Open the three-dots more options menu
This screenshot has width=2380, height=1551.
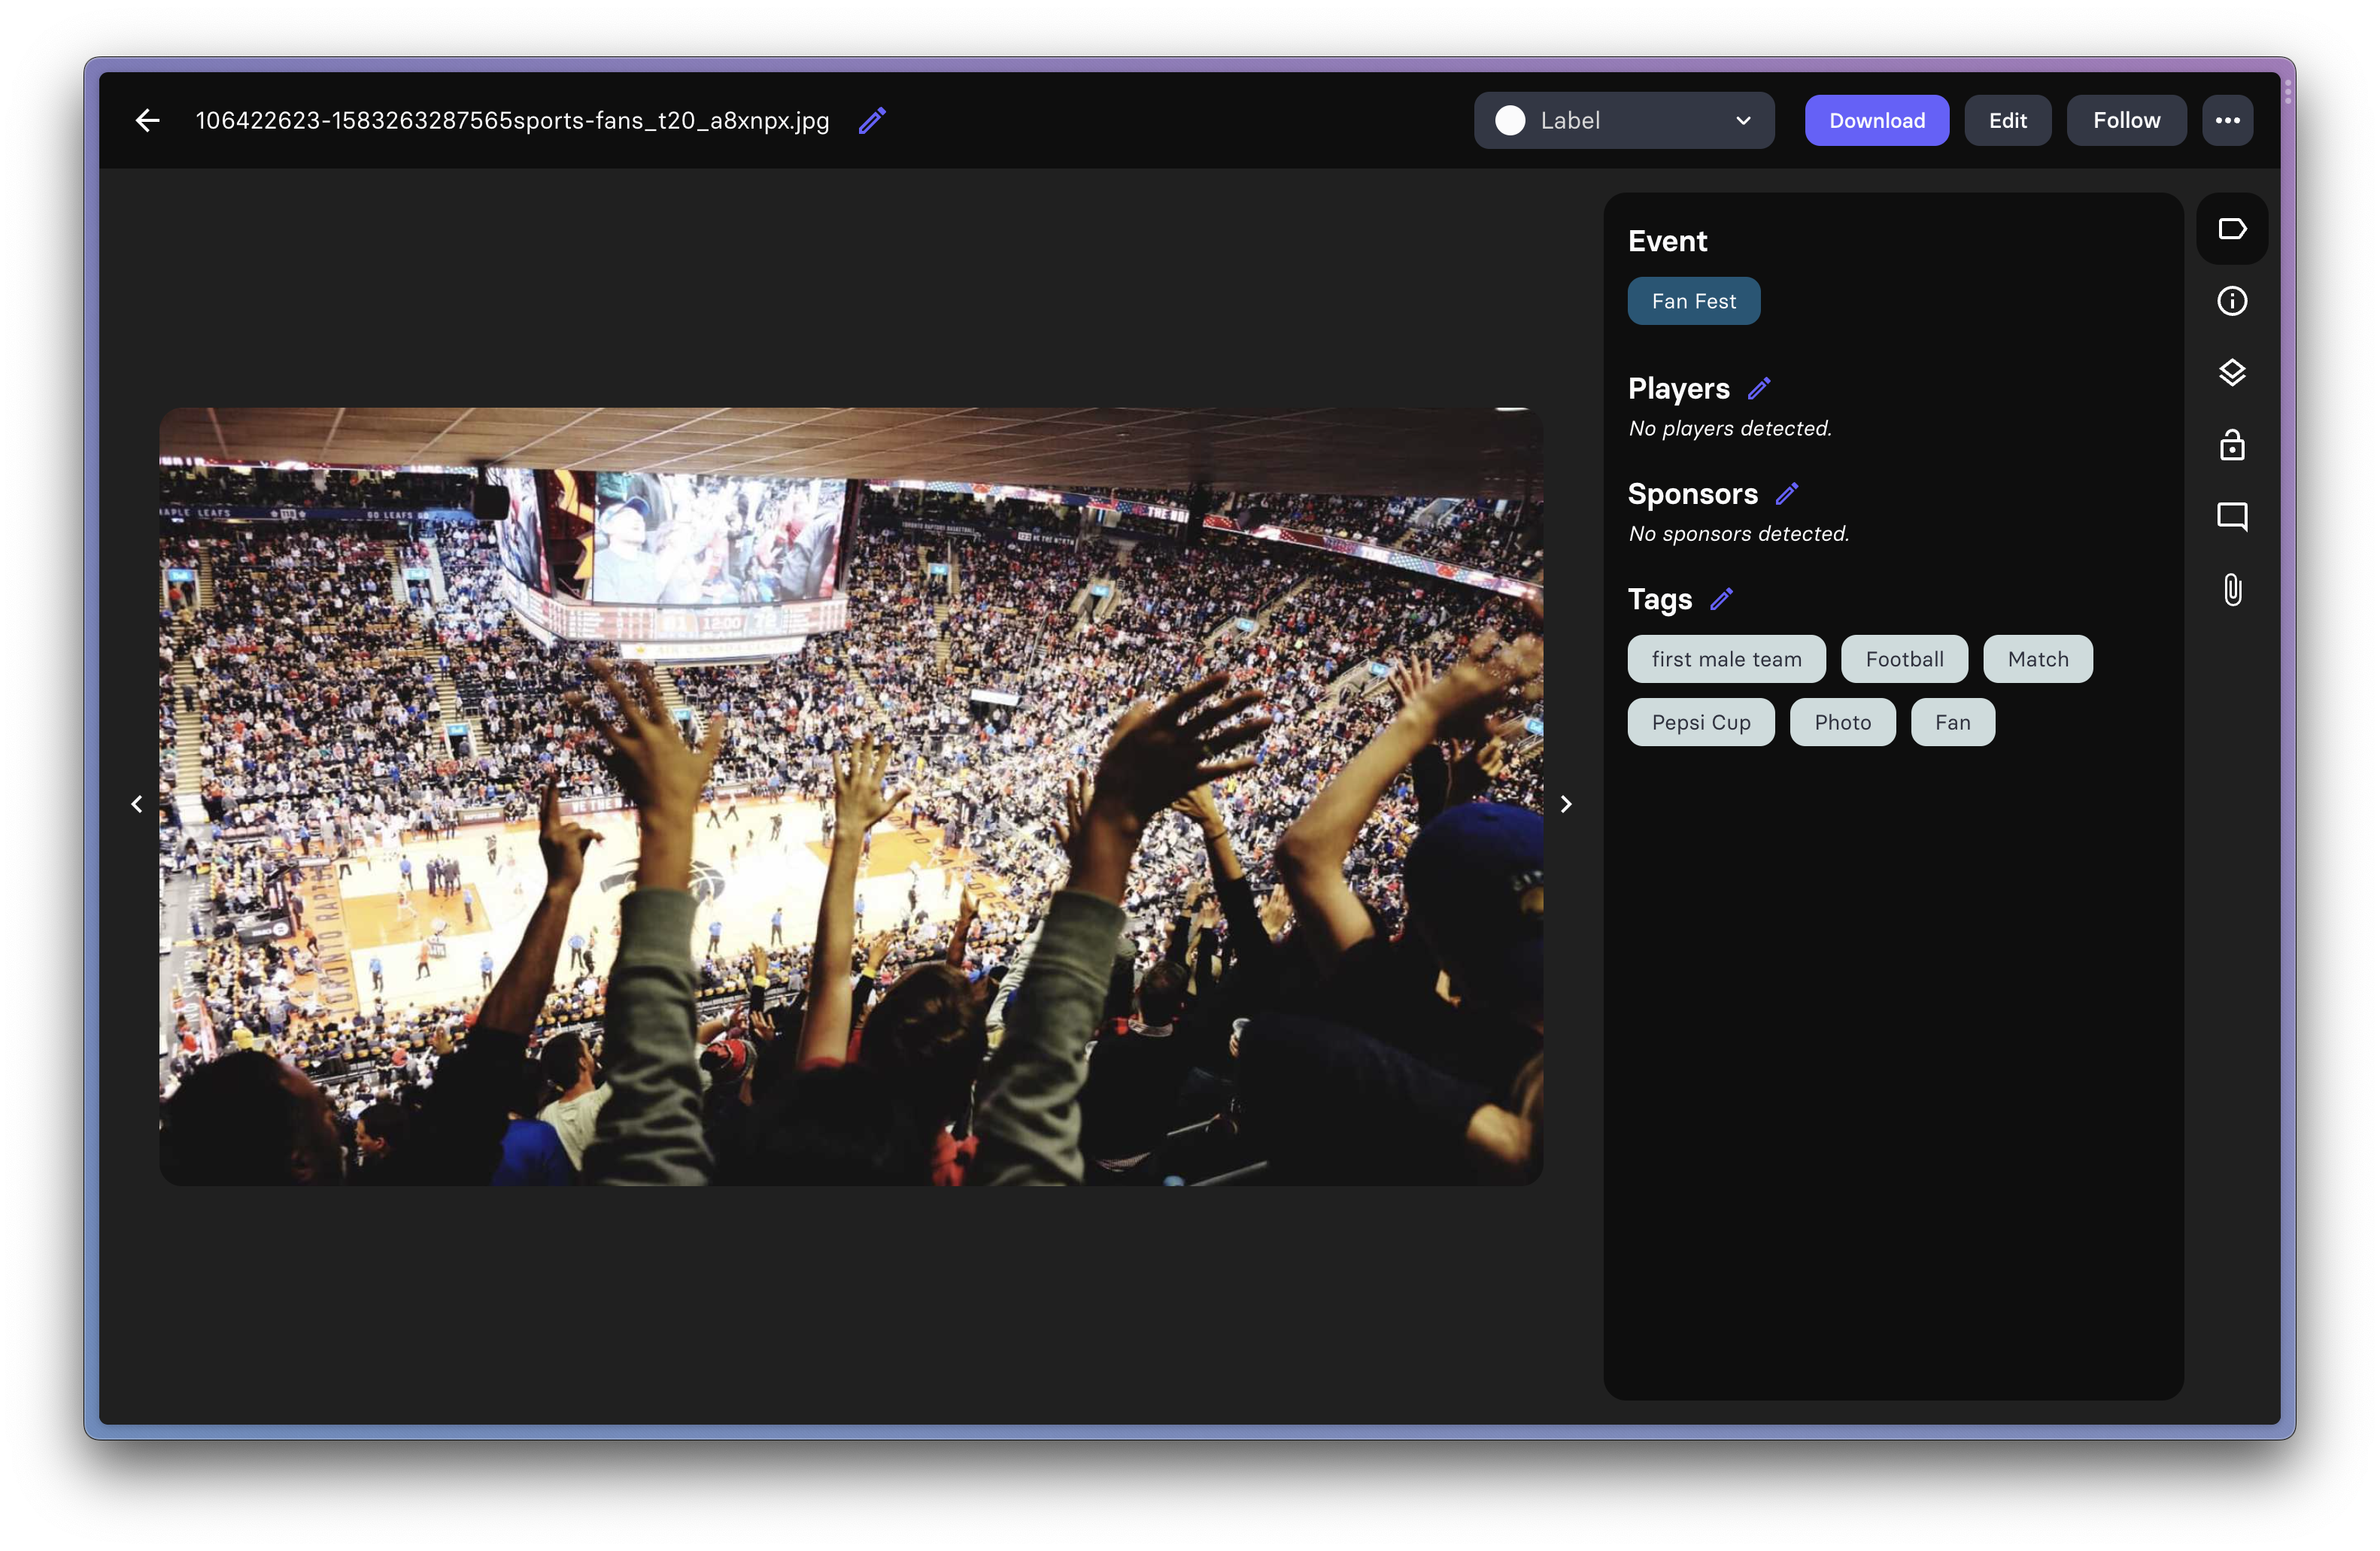pos(2227,120)
